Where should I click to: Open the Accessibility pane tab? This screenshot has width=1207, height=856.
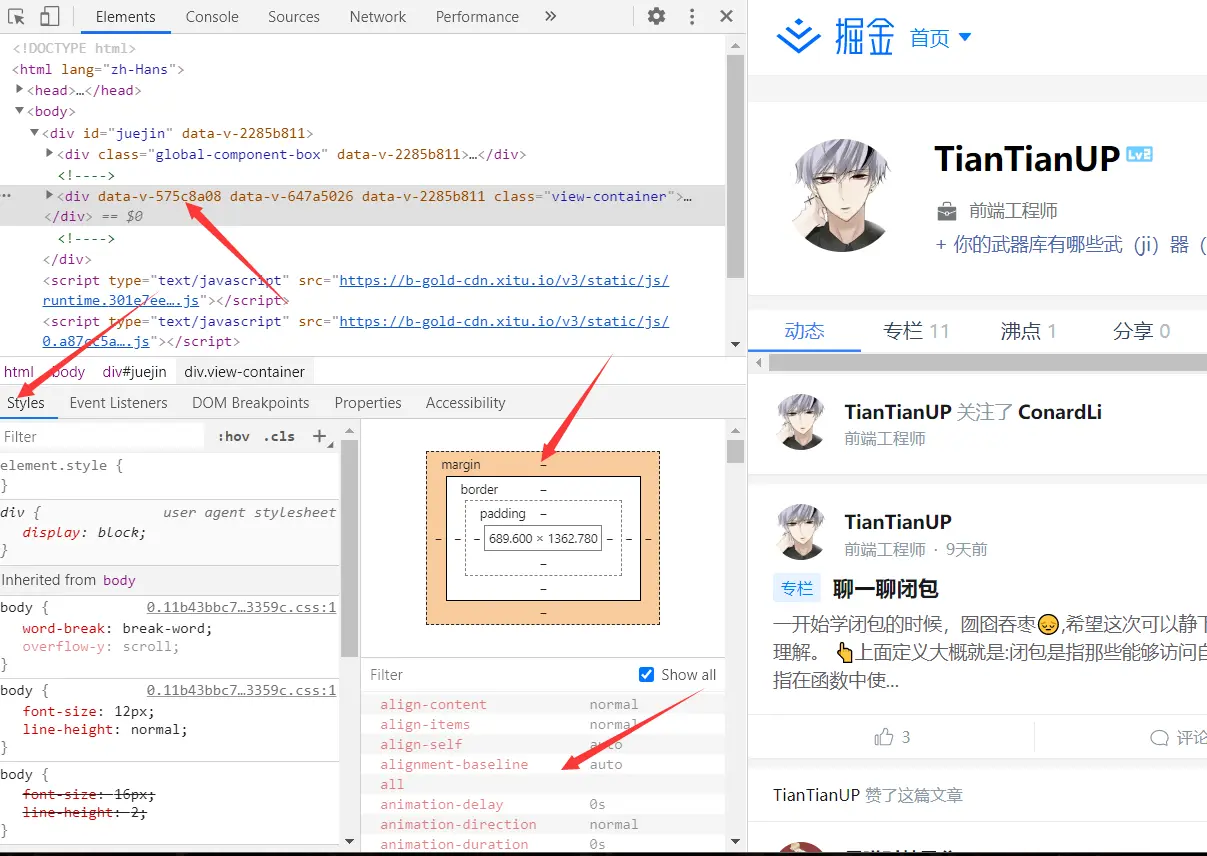point(466,403)
